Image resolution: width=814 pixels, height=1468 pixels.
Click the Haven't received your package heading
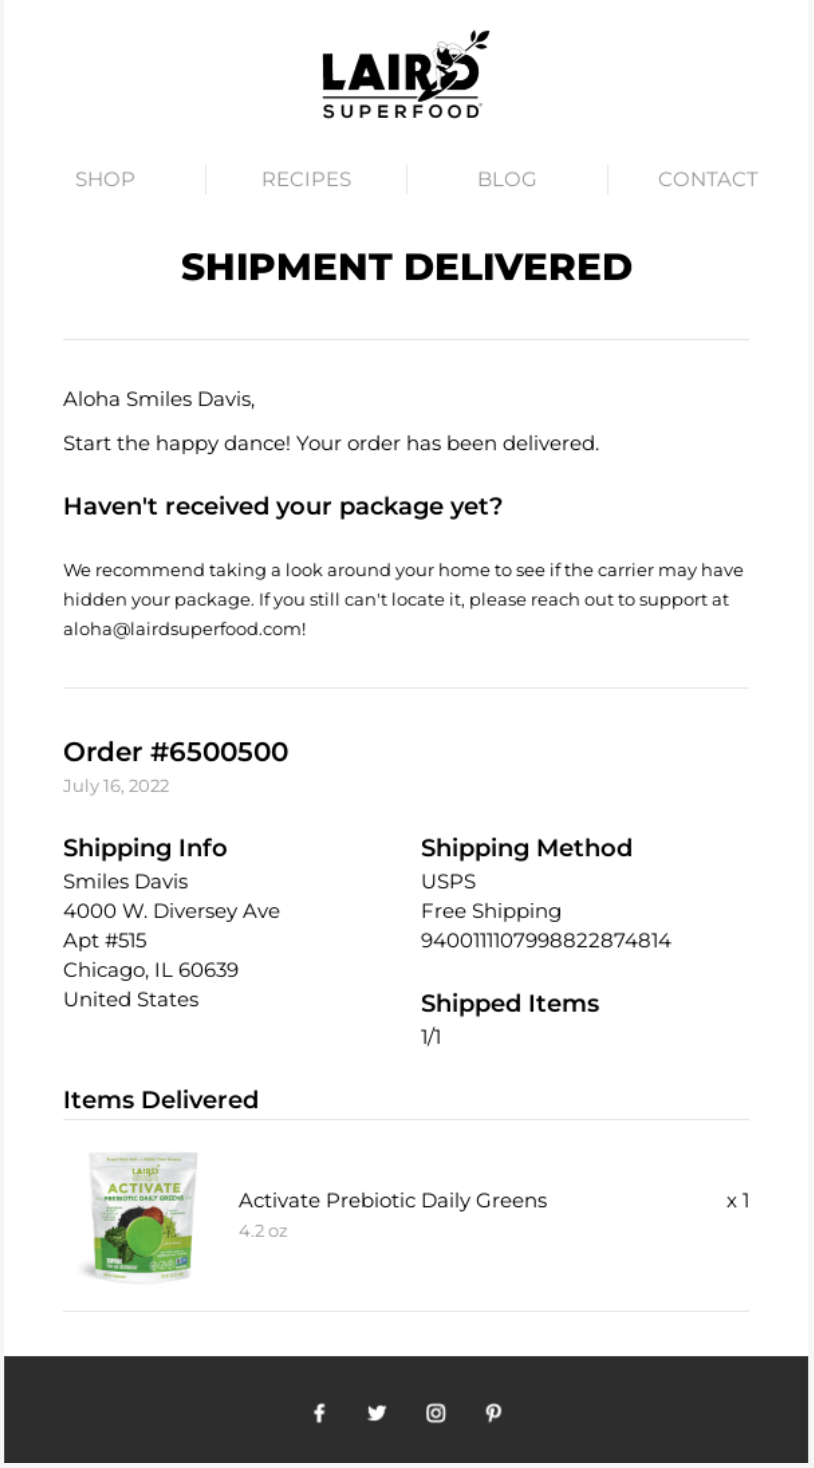click(x=283, y=507)
